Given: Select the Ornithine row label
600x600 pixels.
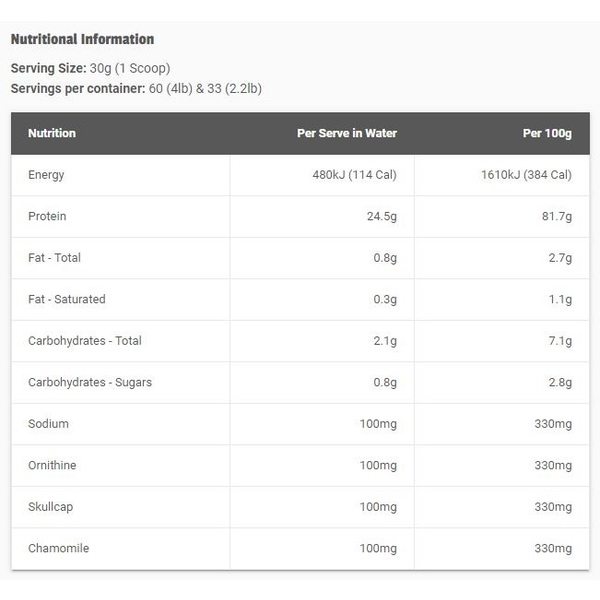Looking at the screenshot, I should point(52,465).
